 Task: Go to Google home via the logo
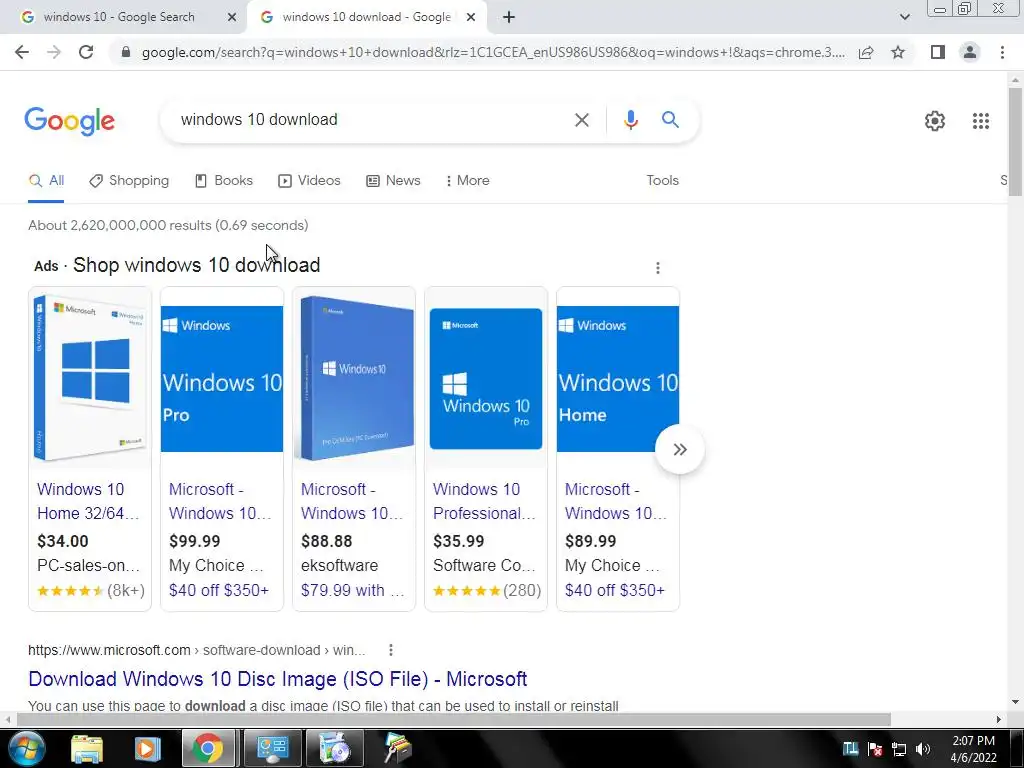(70, 121)
